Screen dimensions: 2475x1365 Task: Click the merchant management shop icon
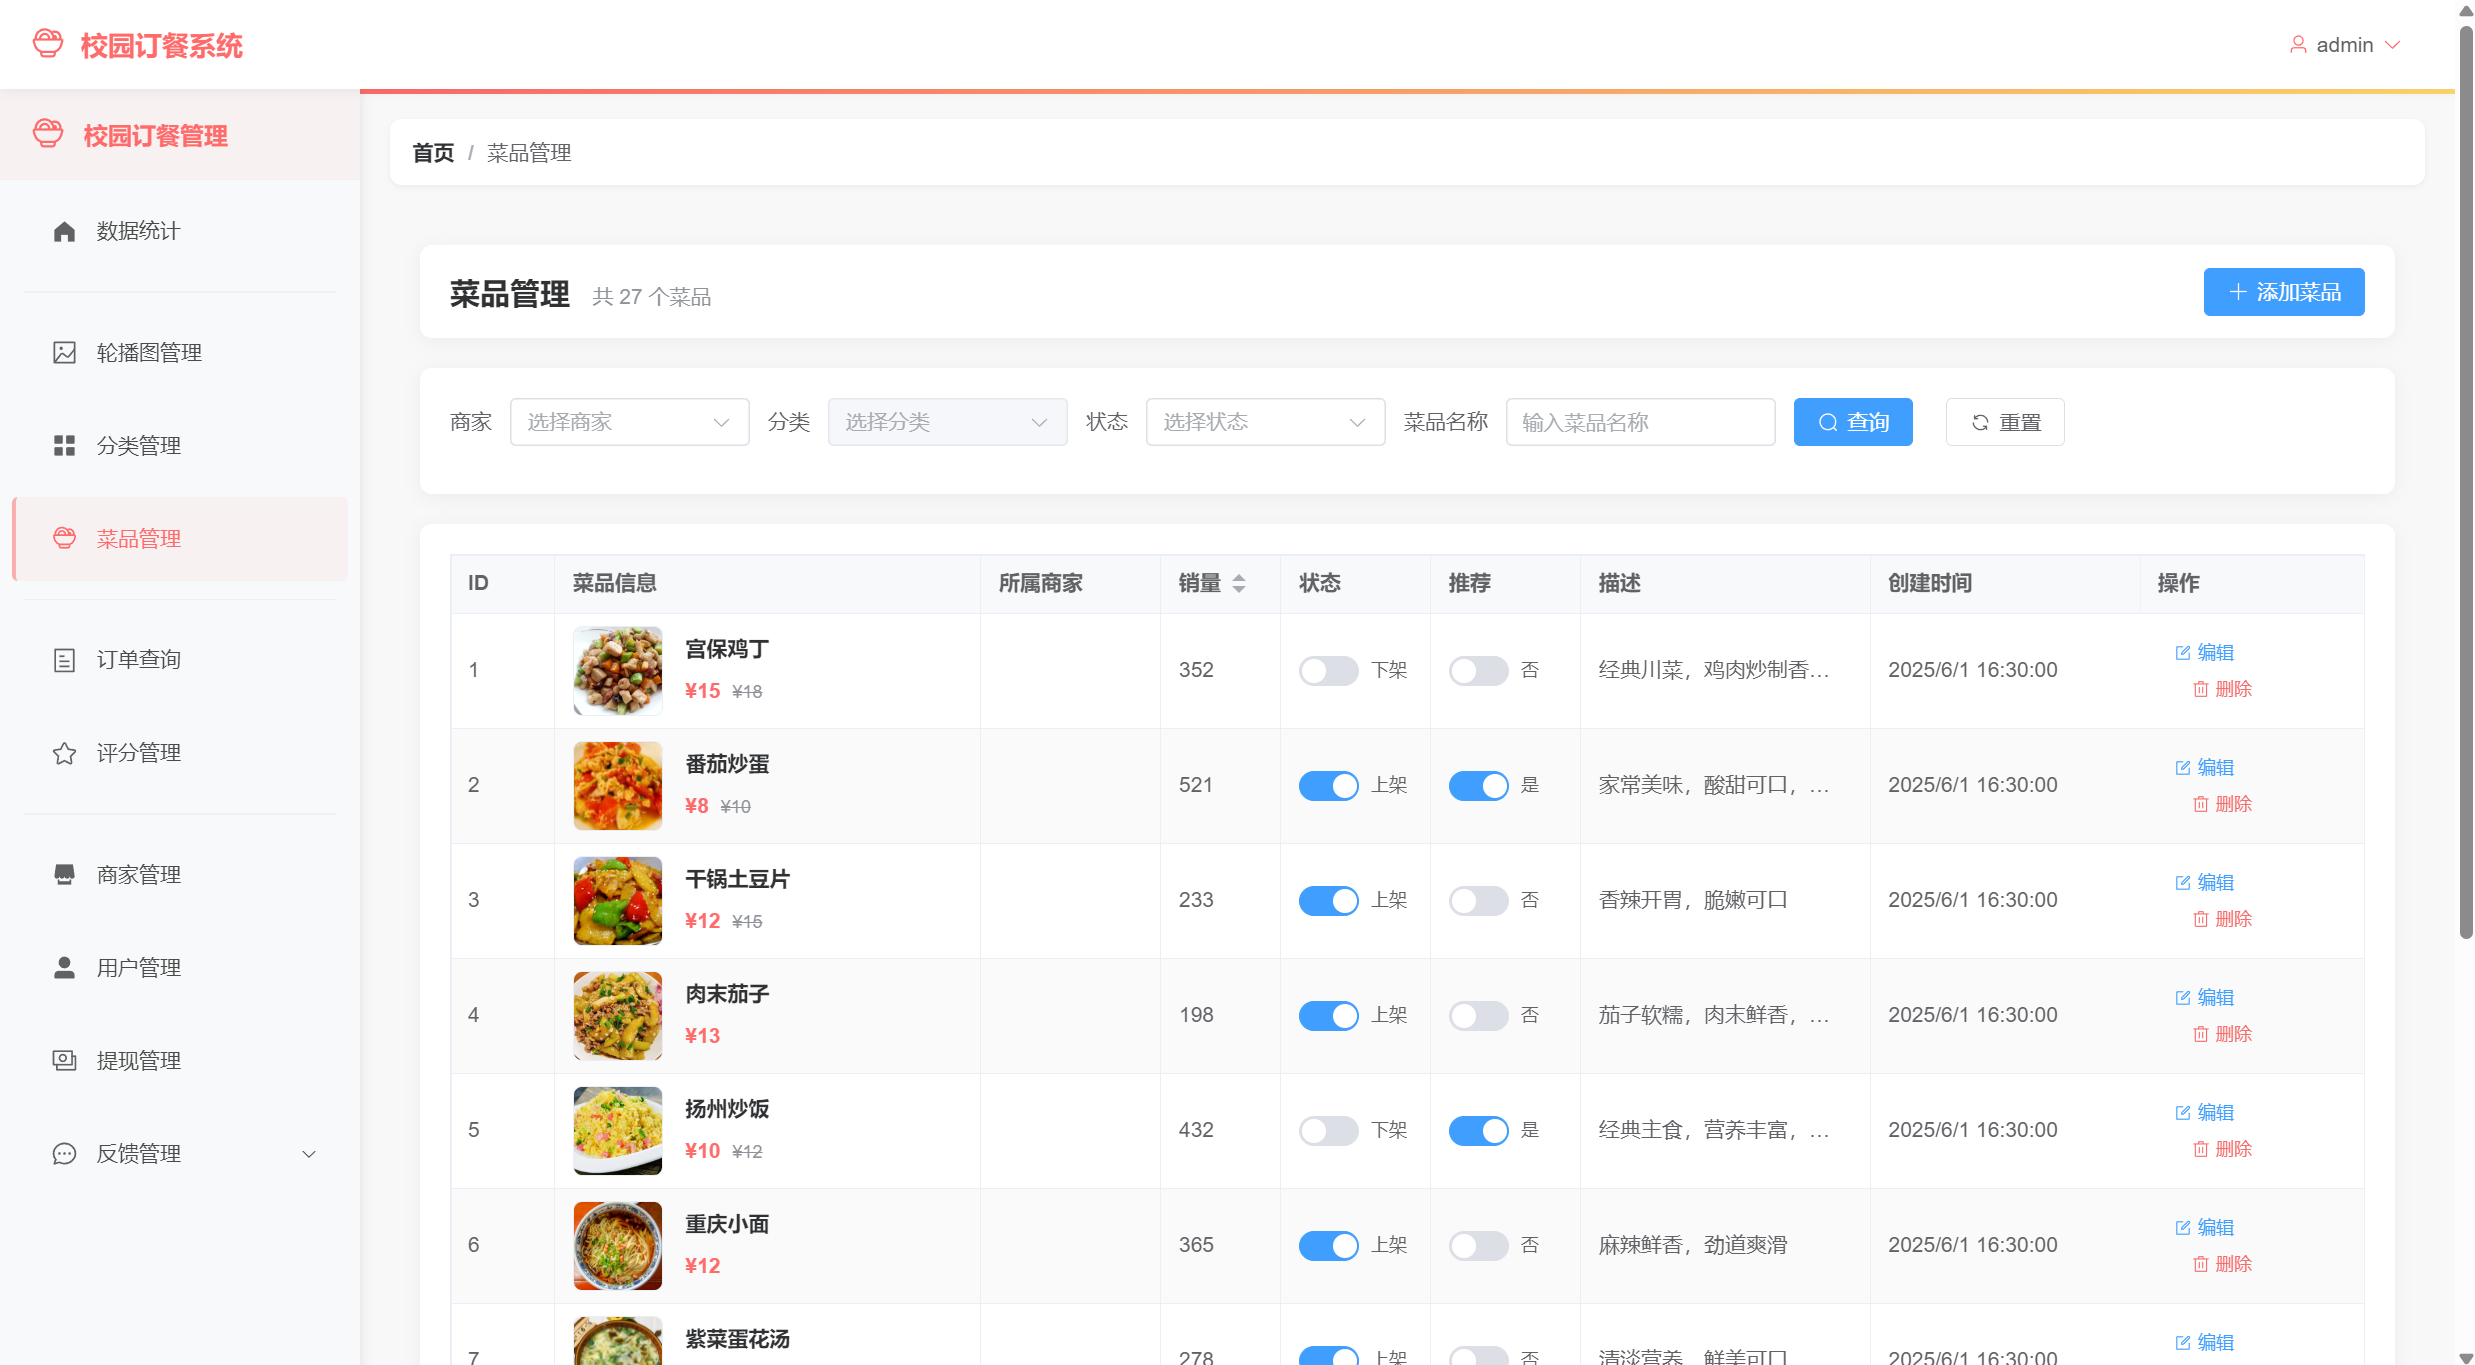pos(64,874)
